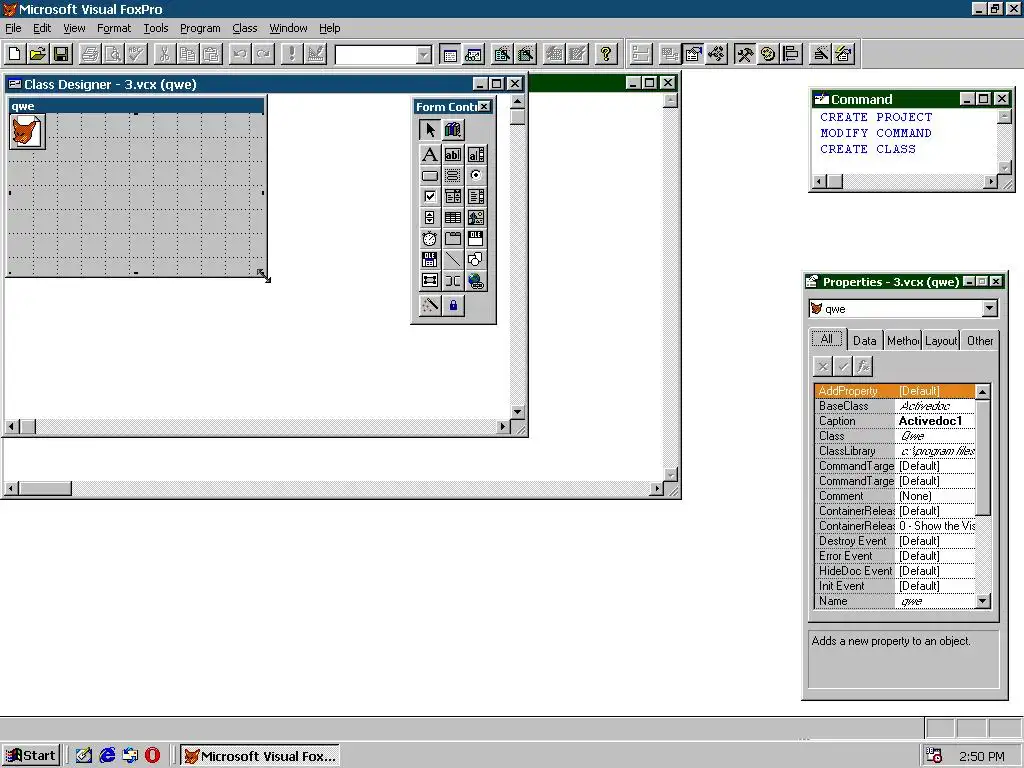Open the Program menu
The height and width of the screenshot is (768, 1024).
[x=200, y=28]
